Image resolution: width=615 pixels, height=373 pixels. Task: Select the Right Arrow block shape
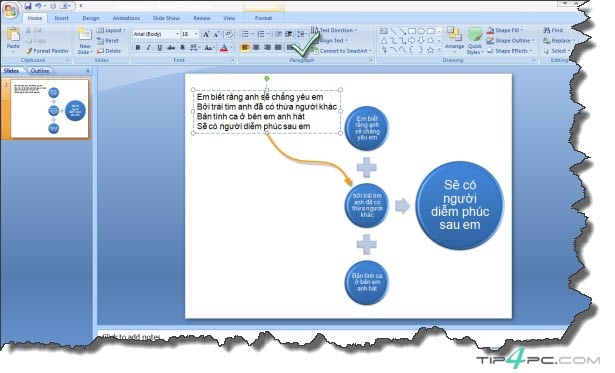click(x=412, y=40)
